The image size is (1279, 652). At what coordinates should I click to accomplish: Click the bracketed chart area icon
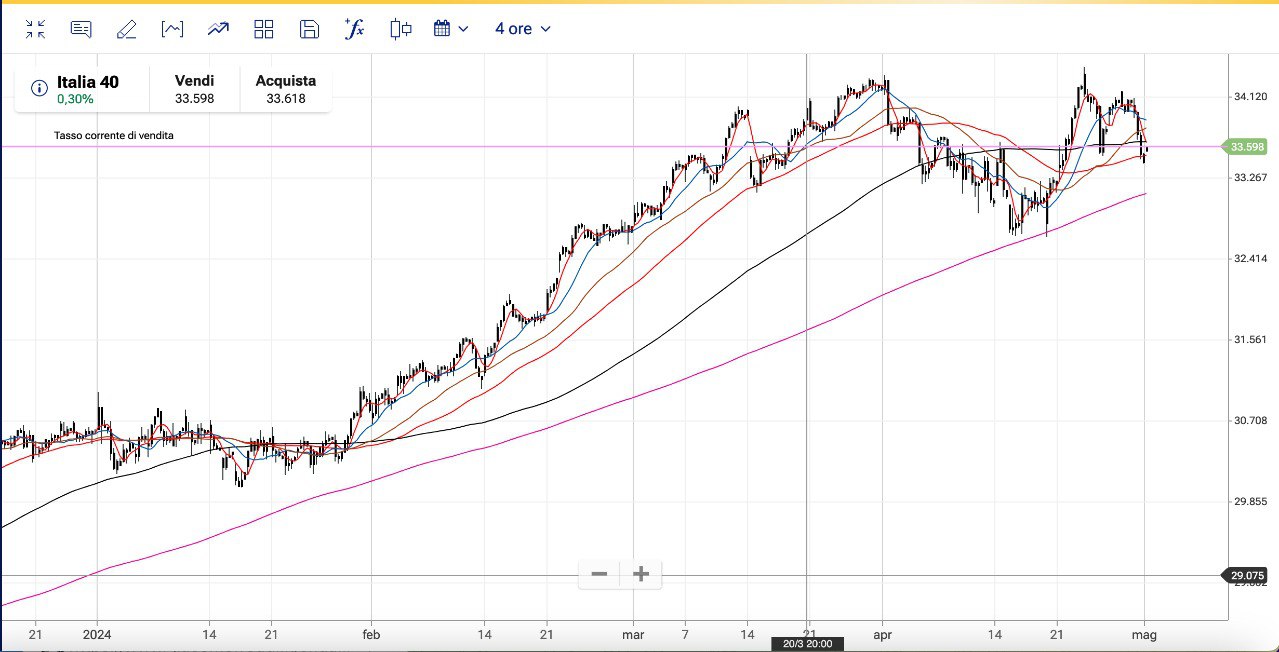(172, 29)
